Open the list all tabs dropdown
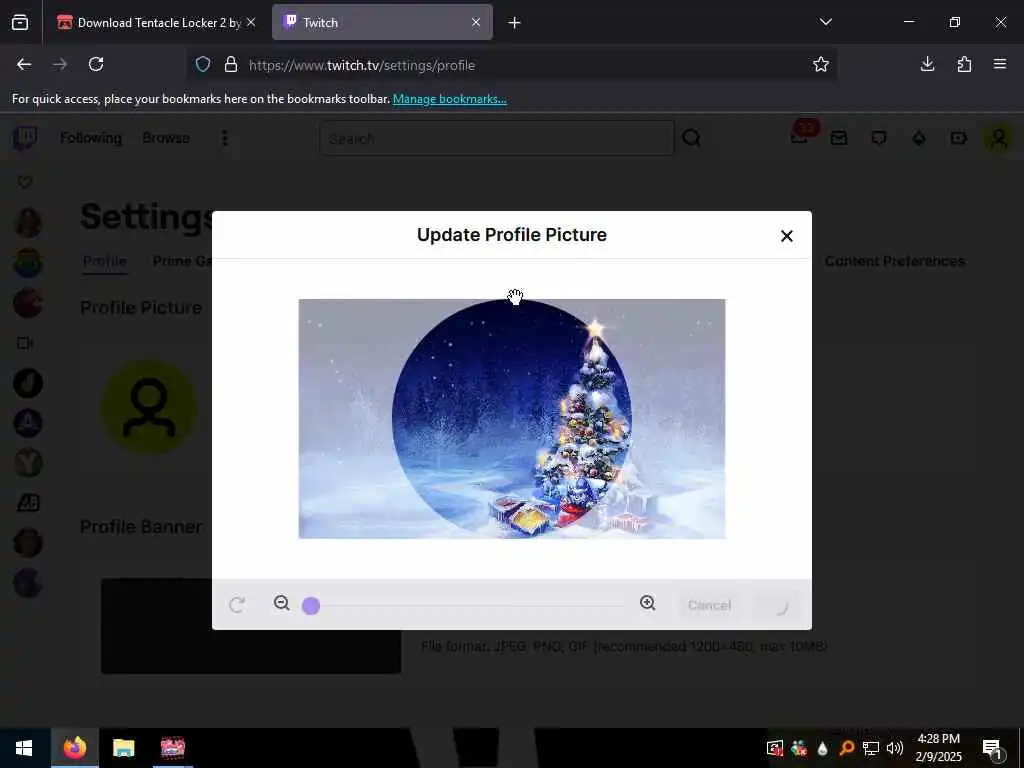Viewport: 1024px width, 768px height. [x=825, y=22]
